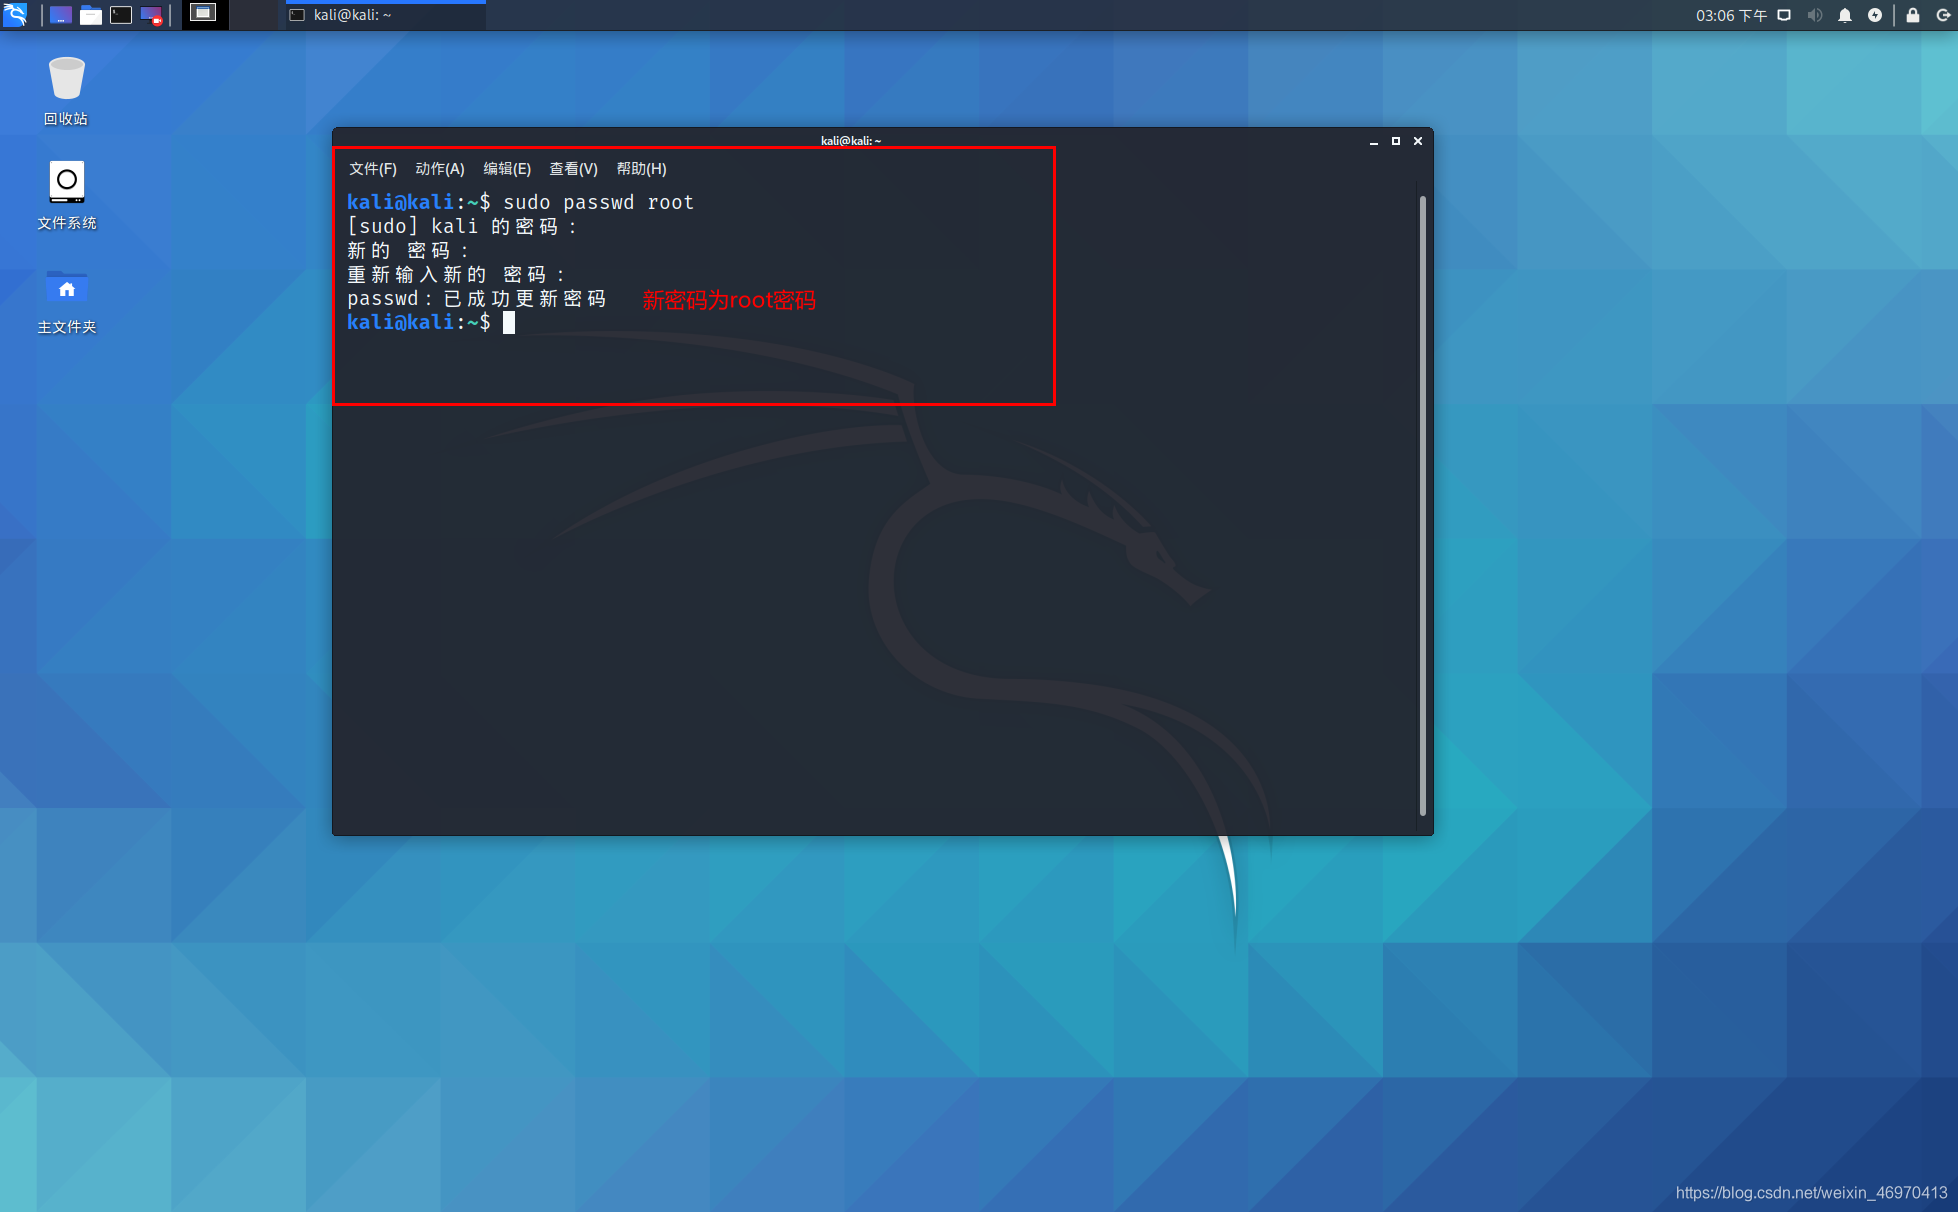The height and width of the screenshot is (1212, 1958).
Task: Launch terminal emulator from the top panel
Action: (121, 15)
